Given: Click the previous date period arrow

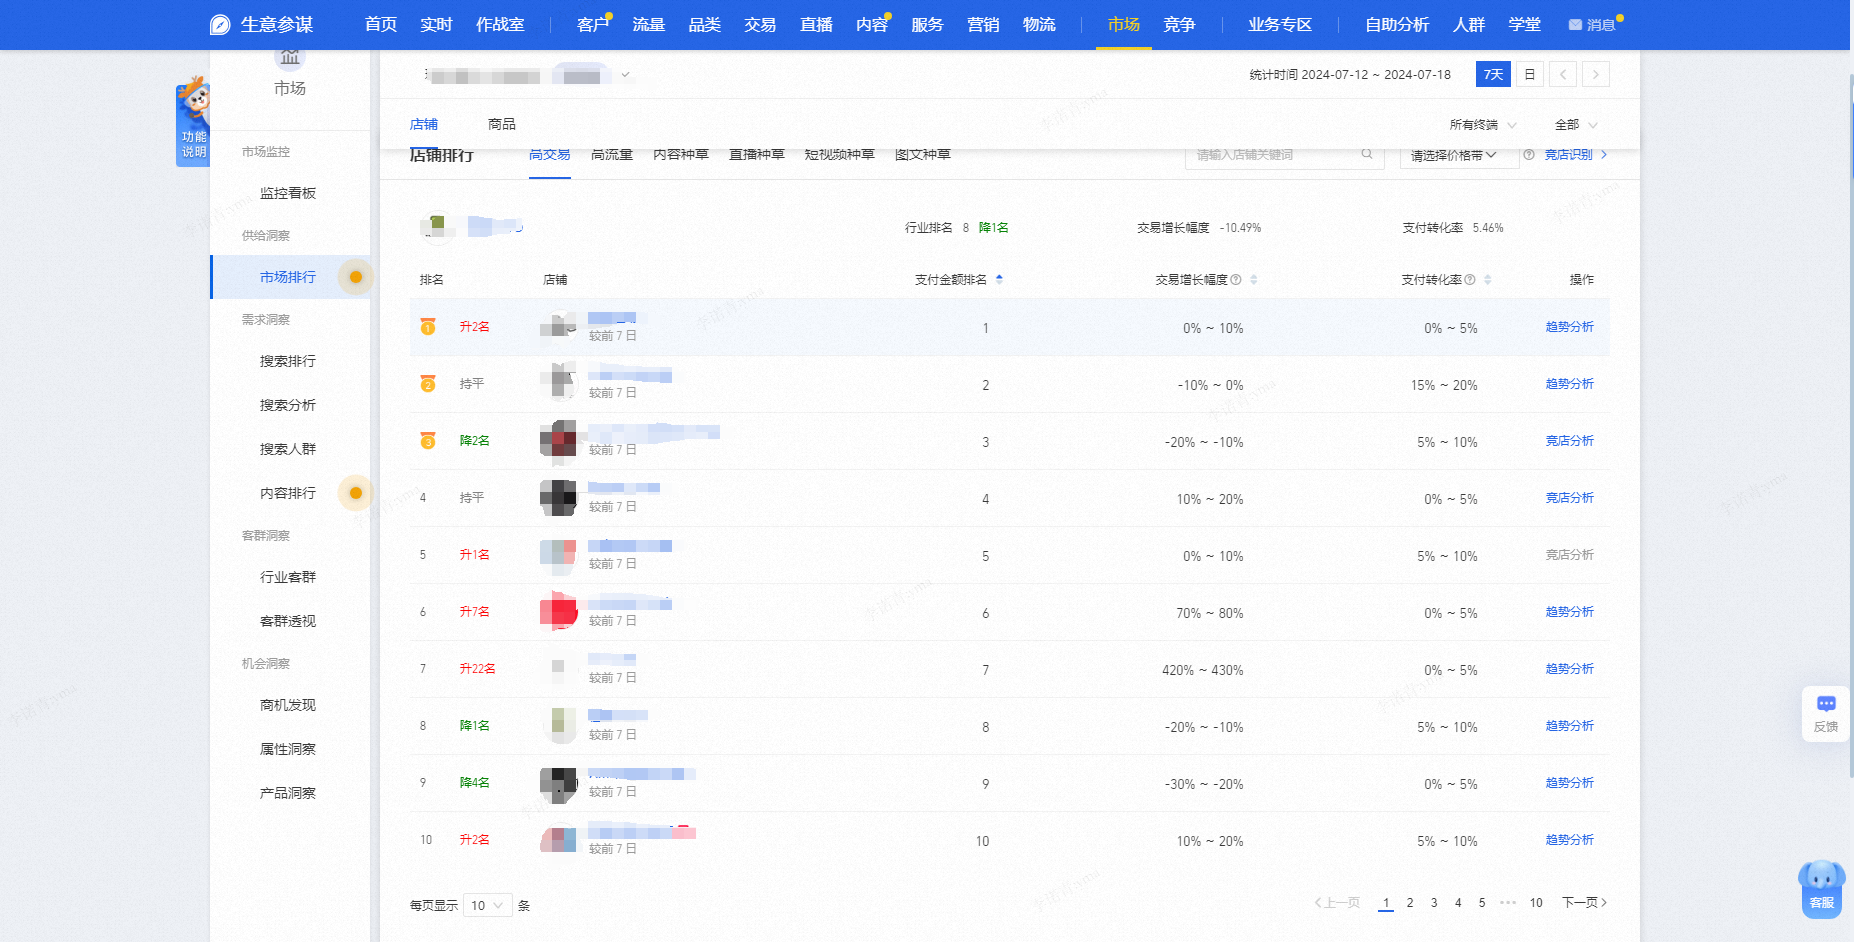Looking at the screenshot, I should point(1563,74).
